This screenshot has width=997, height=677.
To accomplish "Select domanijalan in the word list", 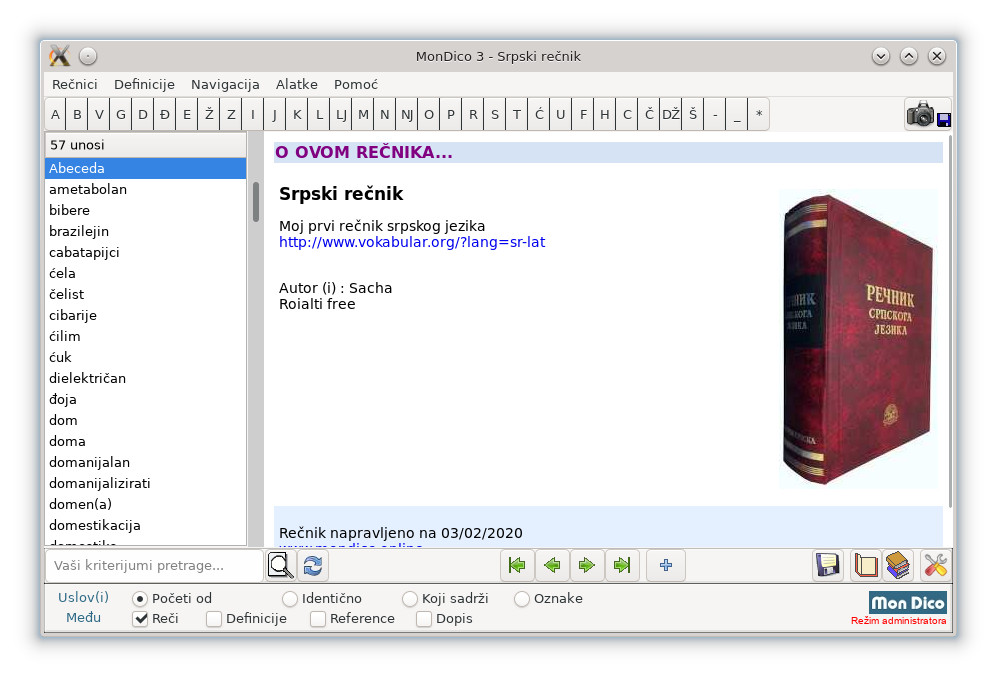I will click(x=146, y=462).
